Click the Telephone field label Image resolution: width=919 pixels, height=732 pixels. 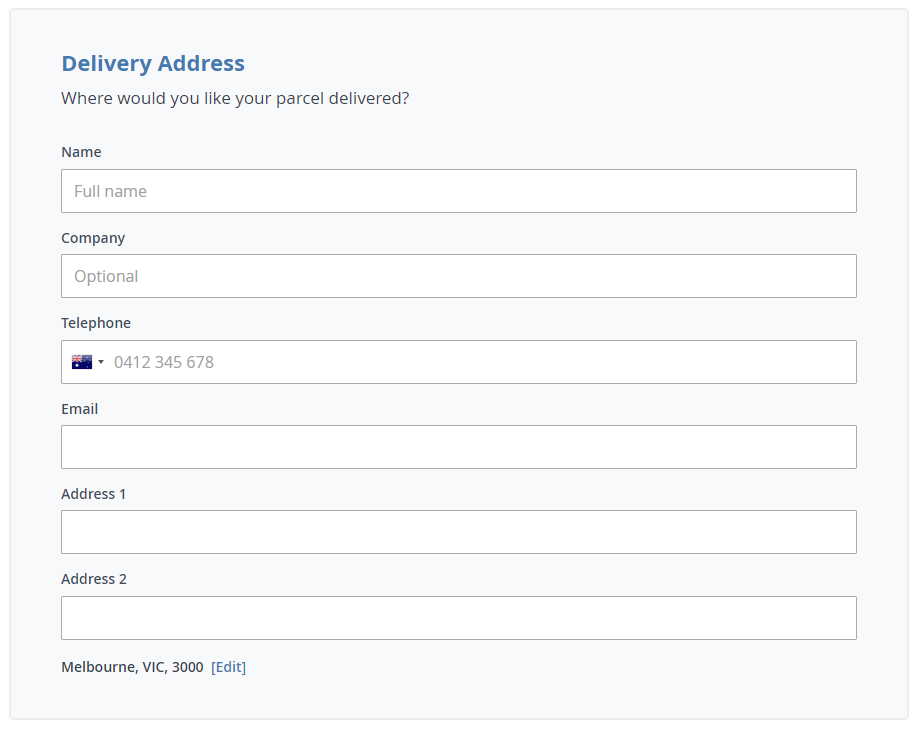click(x=96, y=323)
